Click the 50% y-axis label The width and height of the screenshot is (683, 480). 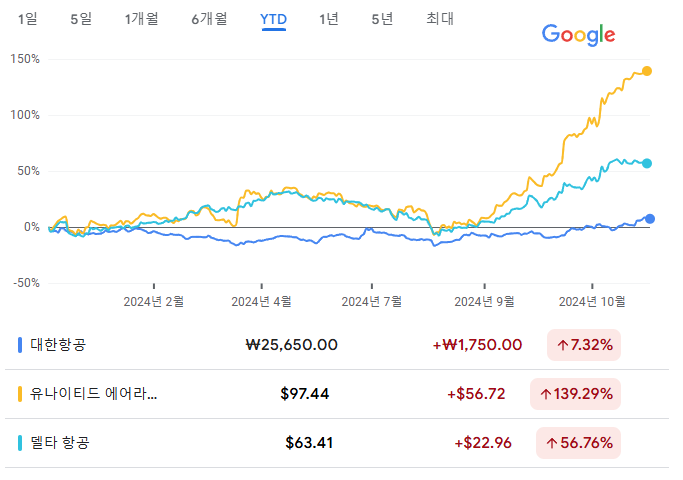(x=28, y=171)
